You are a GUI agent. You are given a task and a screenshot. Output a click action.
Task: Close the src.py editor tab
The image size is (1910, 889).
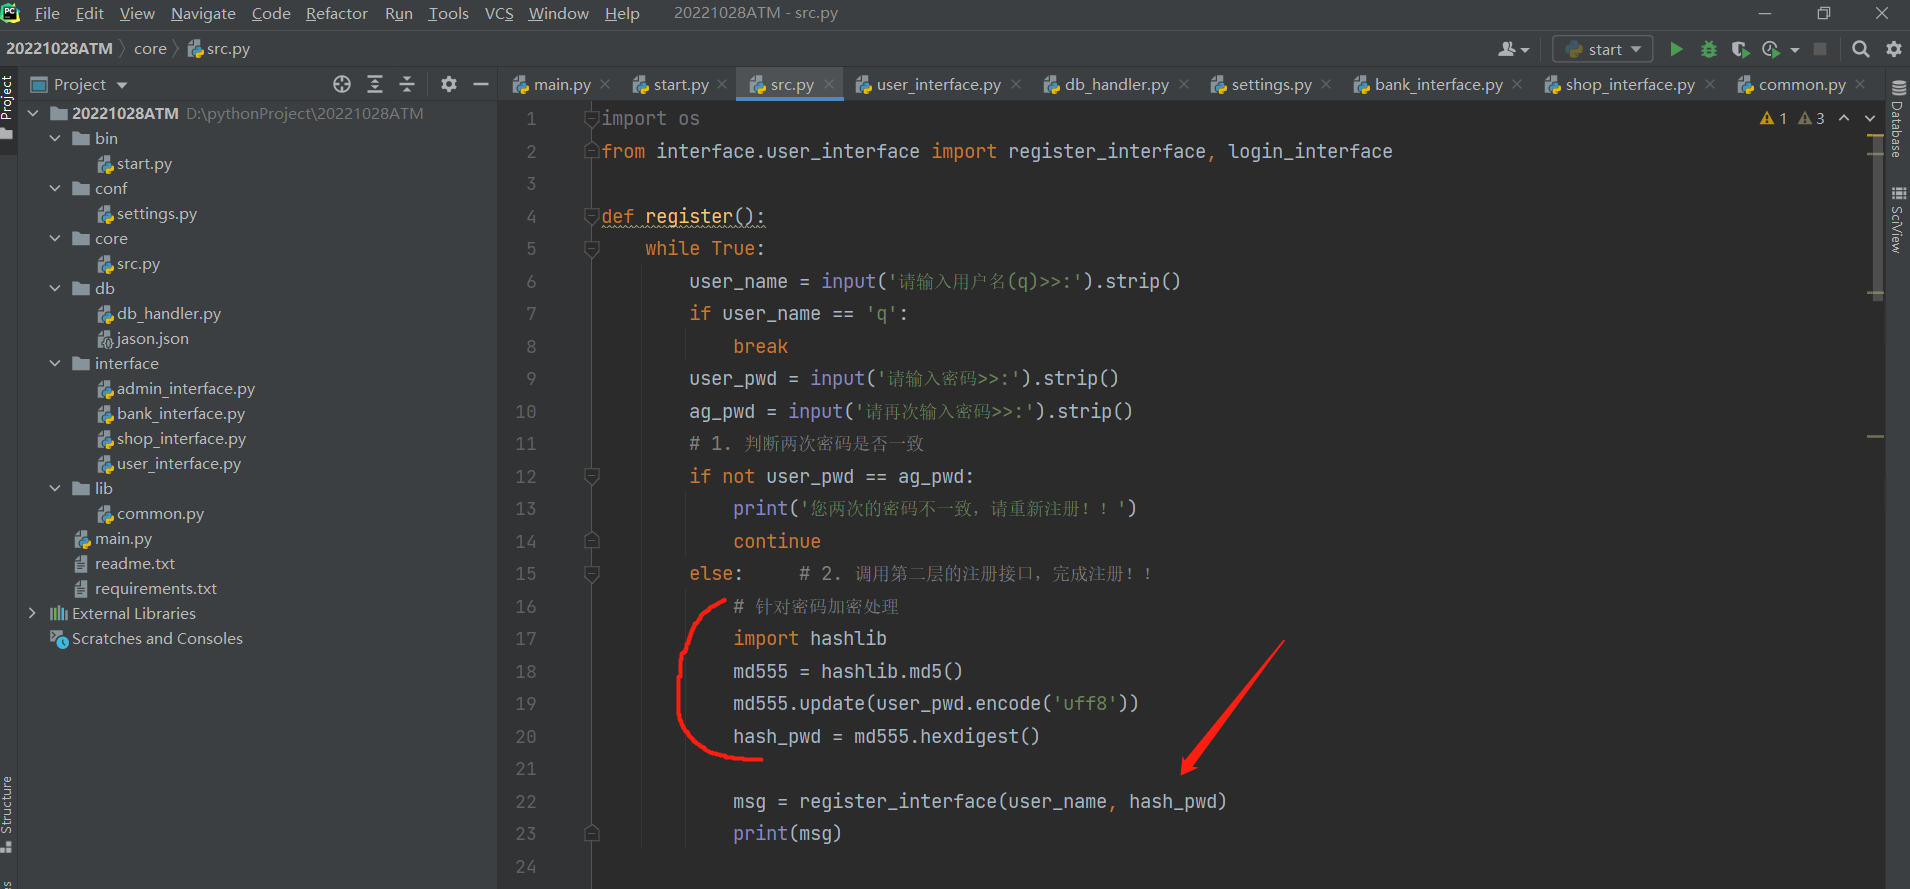pyautogui.click(x=829, y=85)
